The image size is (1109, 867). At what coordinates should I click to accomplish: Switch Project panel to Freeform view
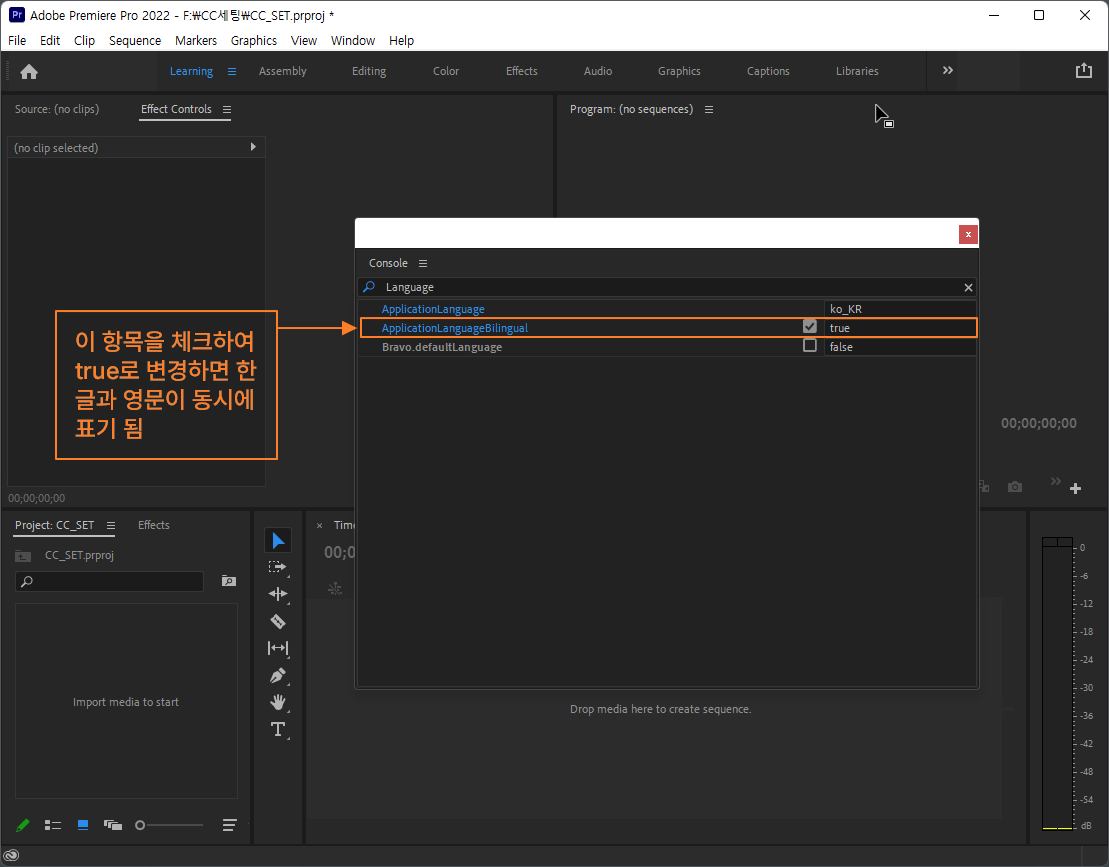(x=113, y=825)
